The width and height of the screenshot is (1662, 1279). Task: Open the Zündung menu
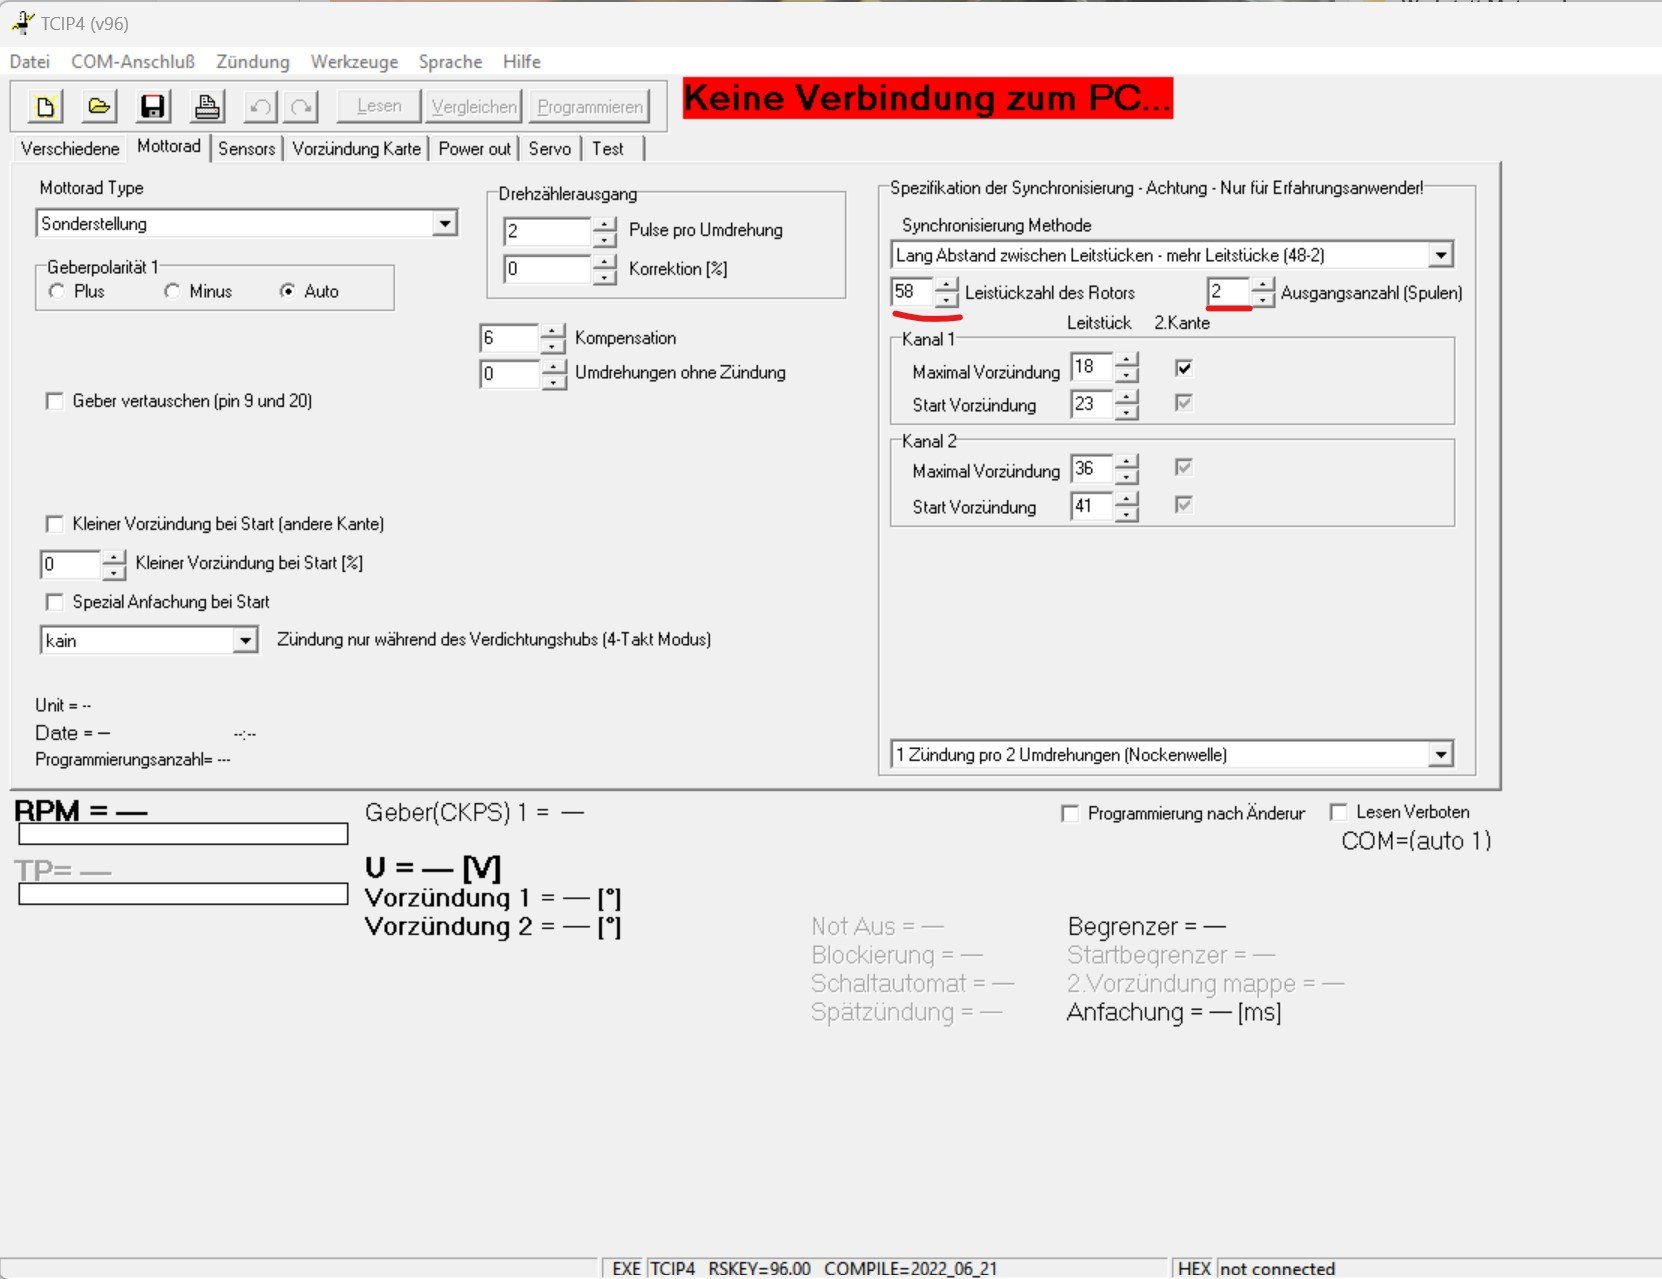tap(253, 62)
